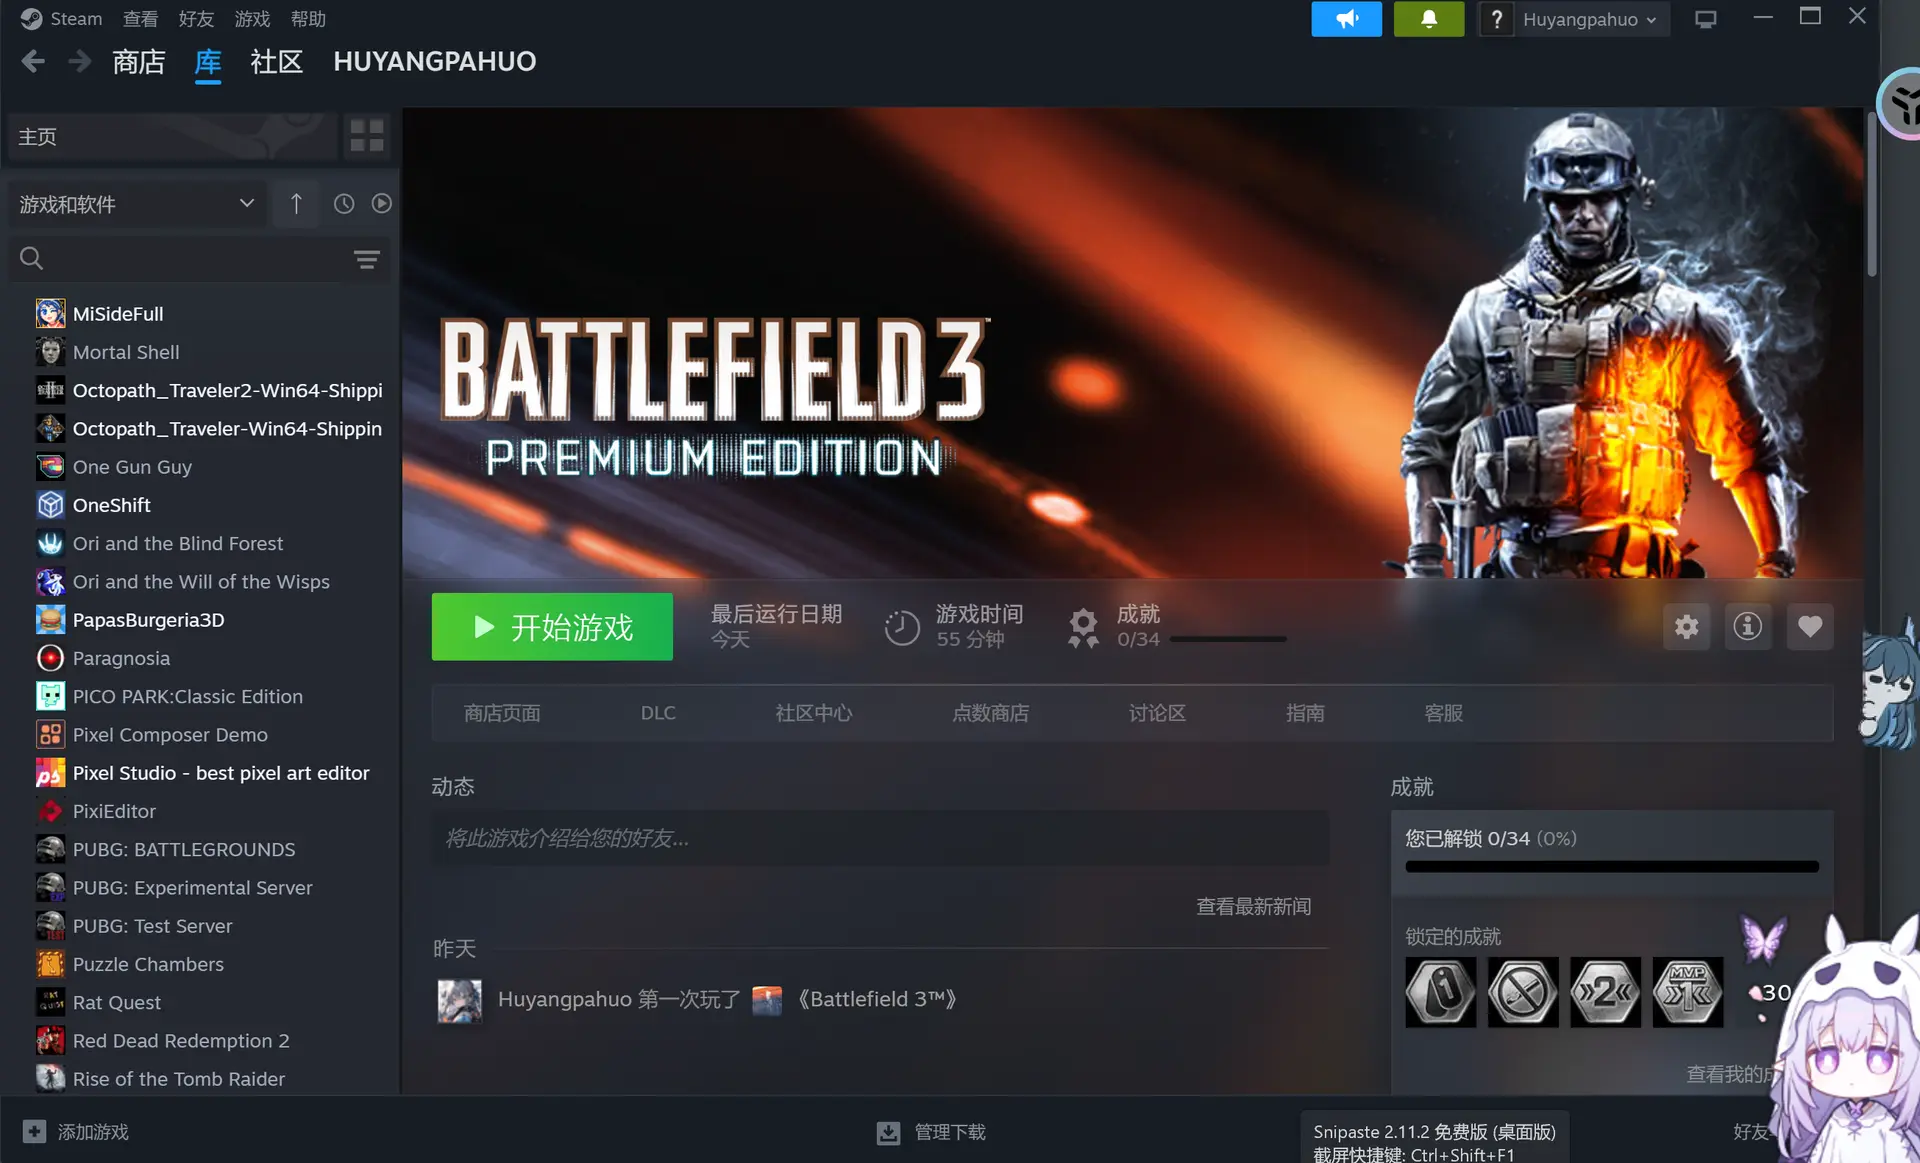
Task: Open the notifications bell
Action: click(x=1428, y=19)
